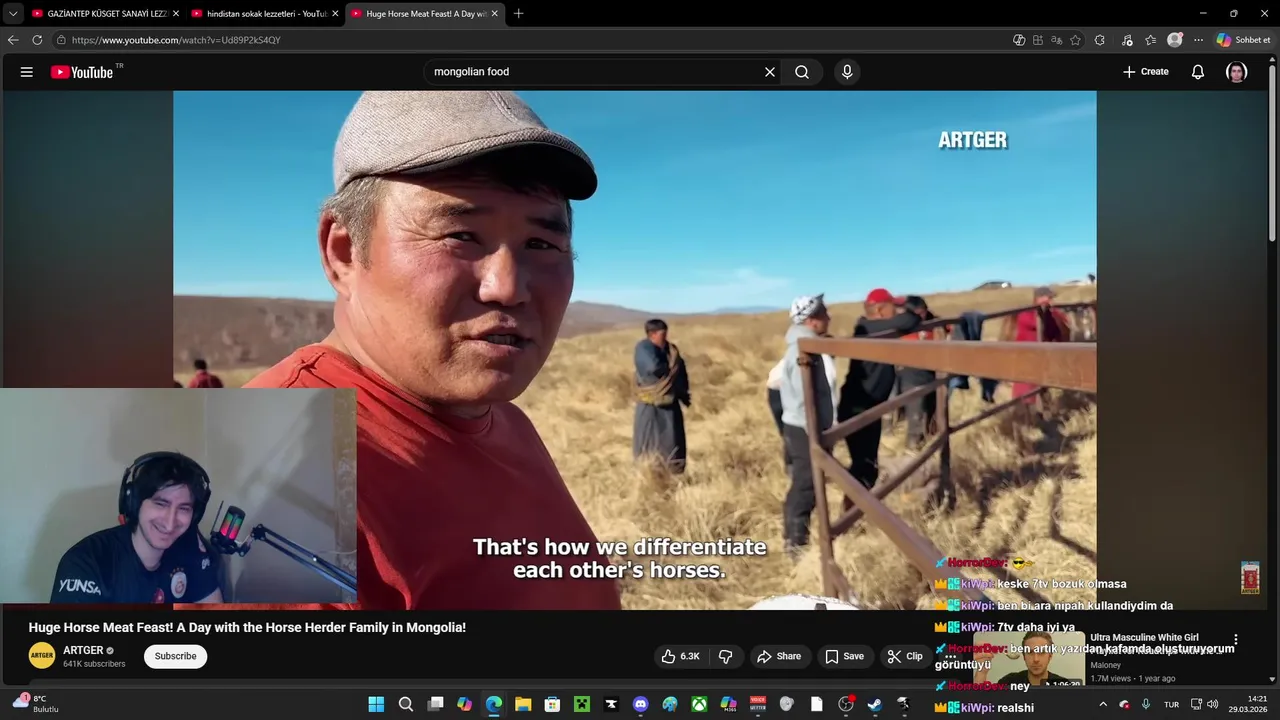This screenshot has height=720, width=1280.
Task: Open the favorites list icon in toolbar
Action: coord(1150,40)
